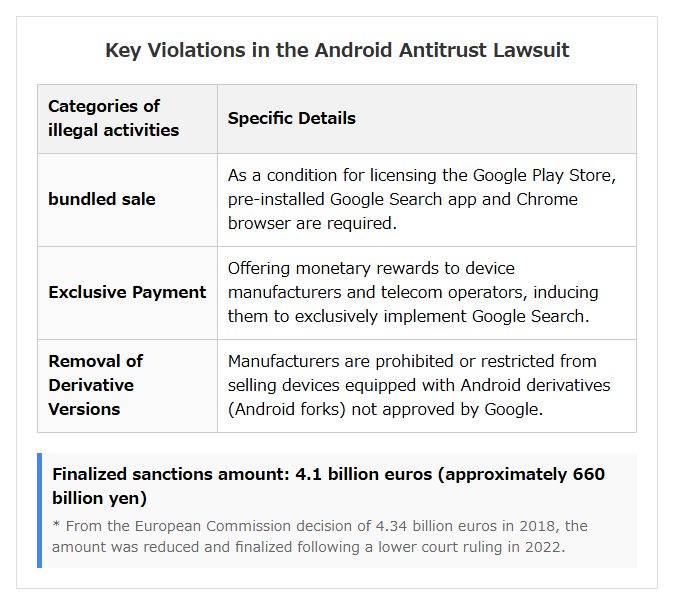Select the Exclusive Payment row label
This screenshot has height=605, width=674.
tap(127, 292)
